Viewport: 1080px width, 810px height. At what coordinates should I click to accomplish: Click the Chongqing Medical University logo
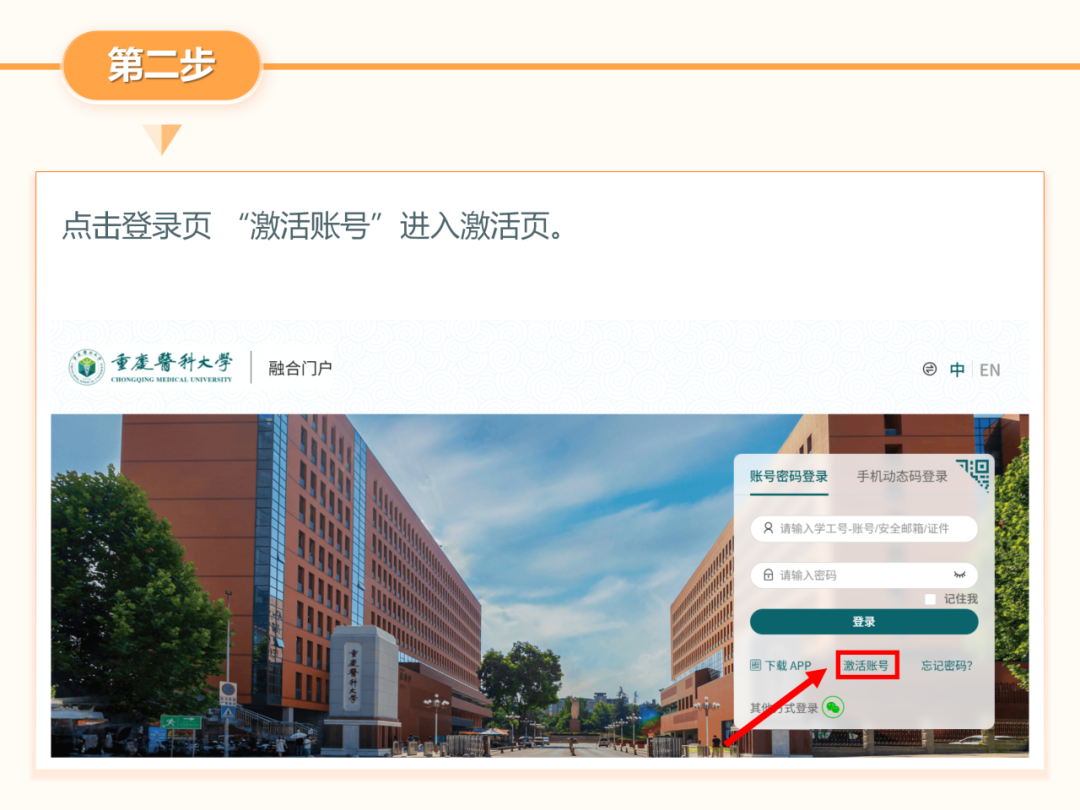pyautogui.click(x=151, y=366)
